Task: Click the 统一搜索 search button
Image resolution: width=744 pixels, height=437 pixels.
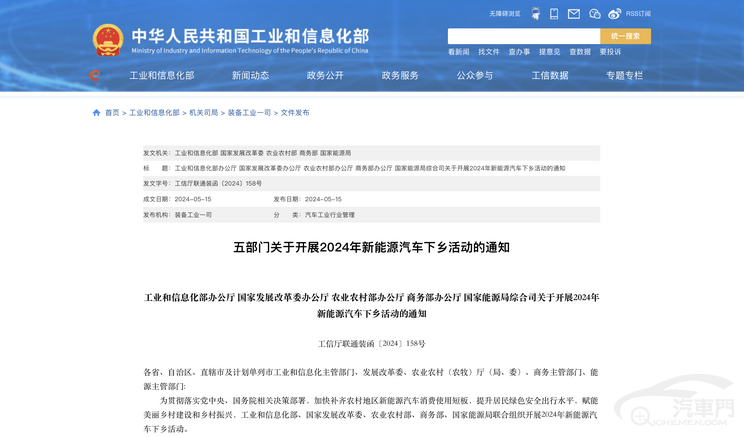Action: pos(625,36)
